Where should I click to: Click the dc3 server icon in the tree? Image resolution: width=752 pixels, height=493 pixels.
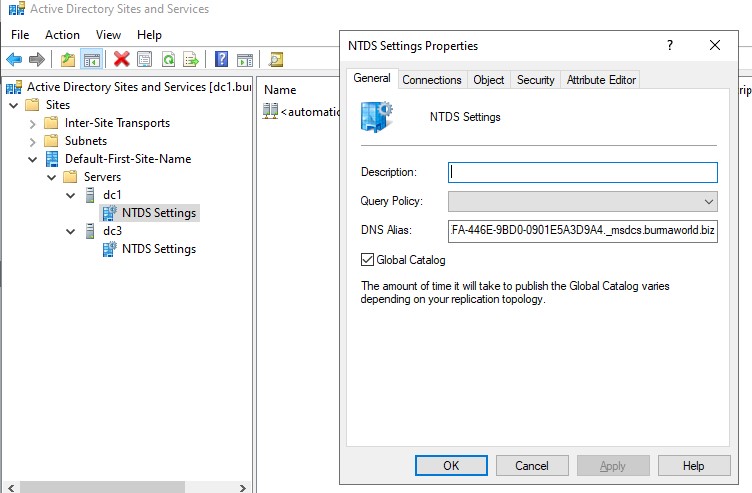(x=90, y=231)
